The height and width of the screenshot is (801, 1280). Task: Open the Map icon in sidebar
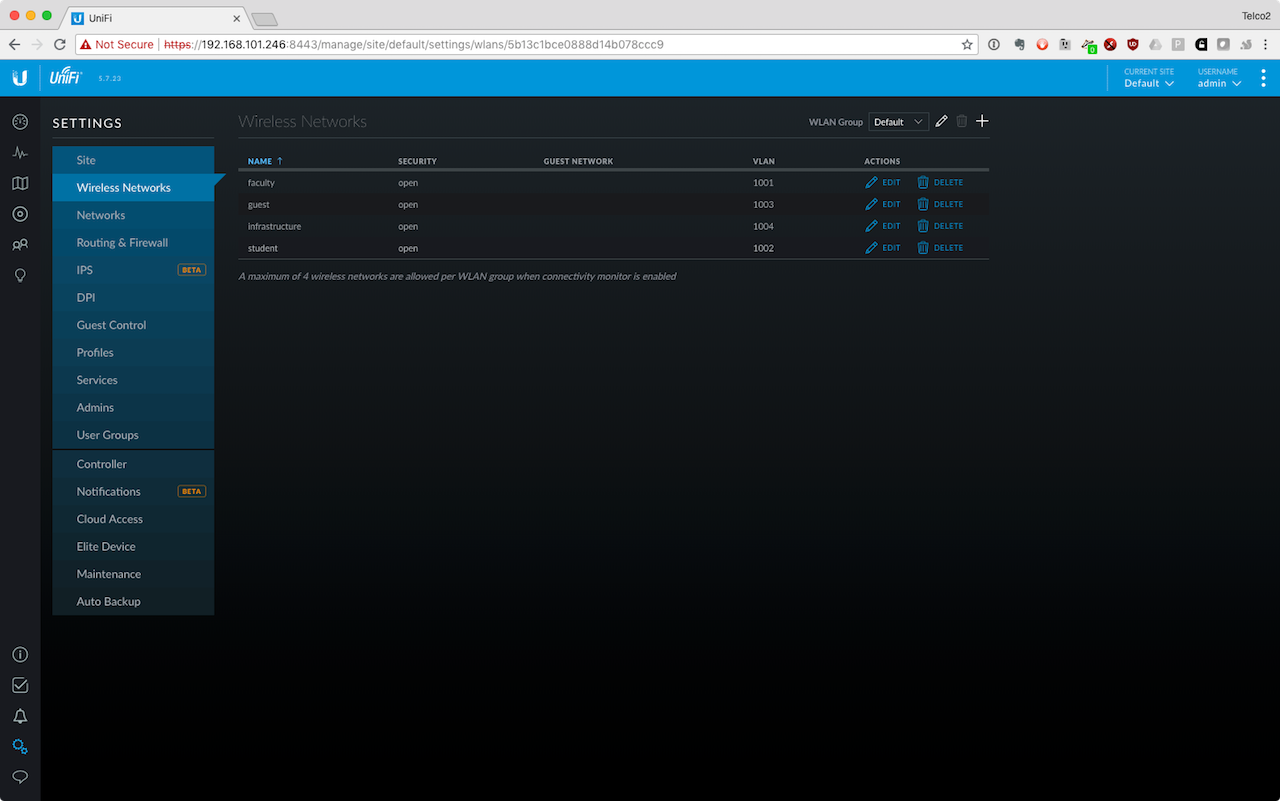pos(20,183)
